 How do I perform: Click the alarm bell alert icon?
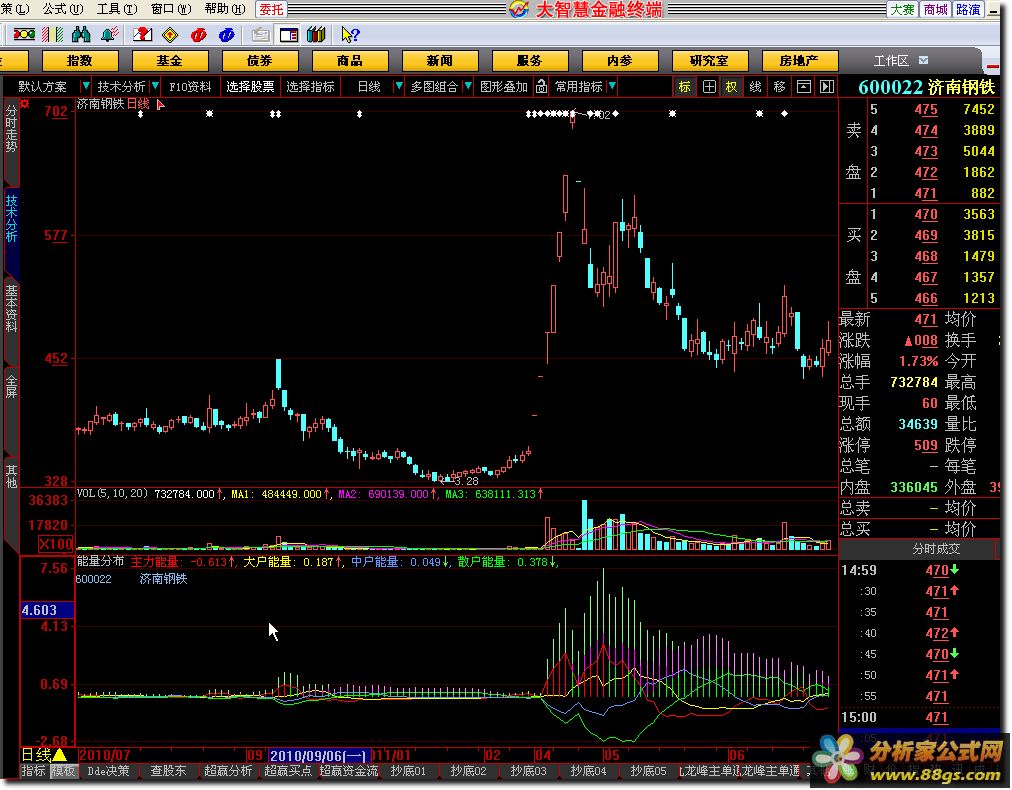[x=110, y=34]
